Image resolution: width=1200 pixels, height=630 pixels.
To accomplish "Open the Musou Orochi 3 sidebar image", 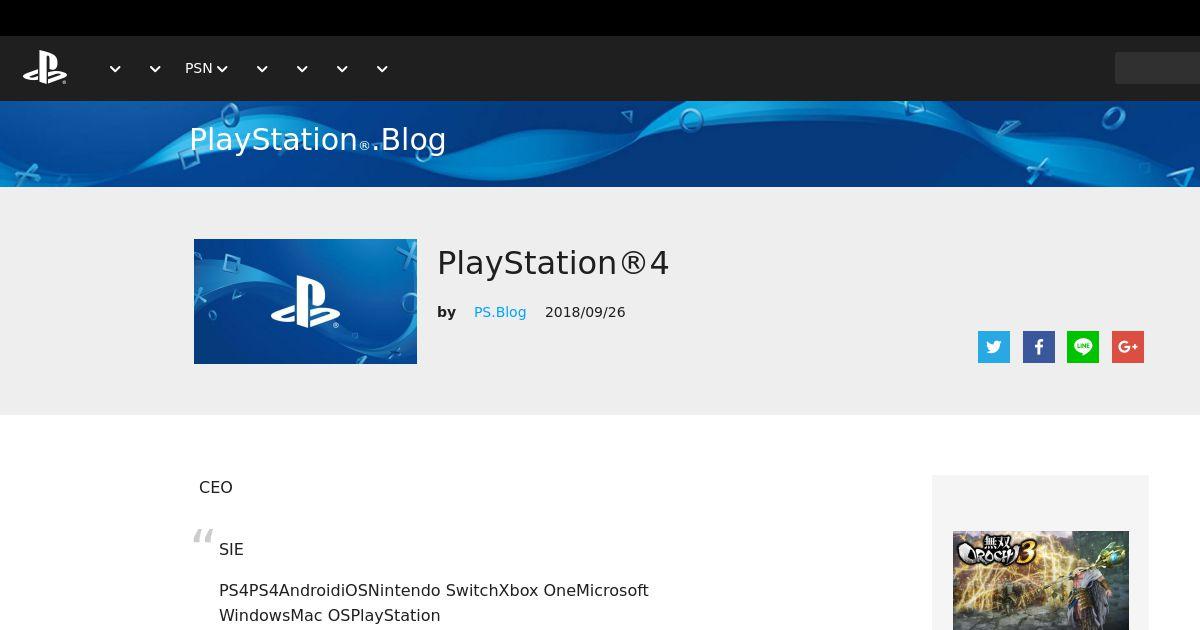I will click(1041, 580).
